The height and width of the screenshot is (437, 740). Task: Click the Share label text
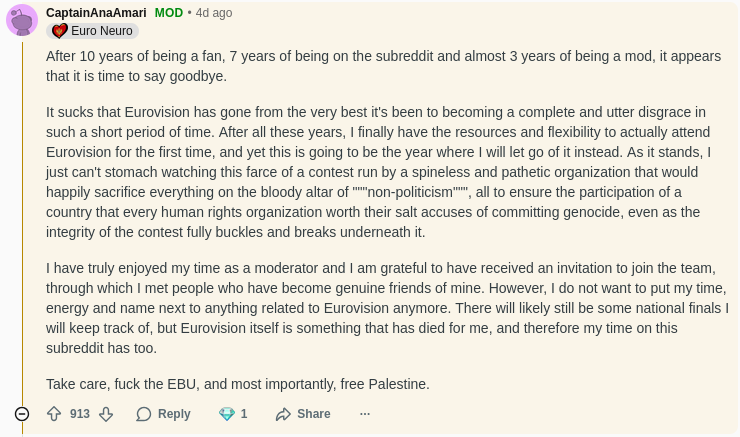point(313,414)
